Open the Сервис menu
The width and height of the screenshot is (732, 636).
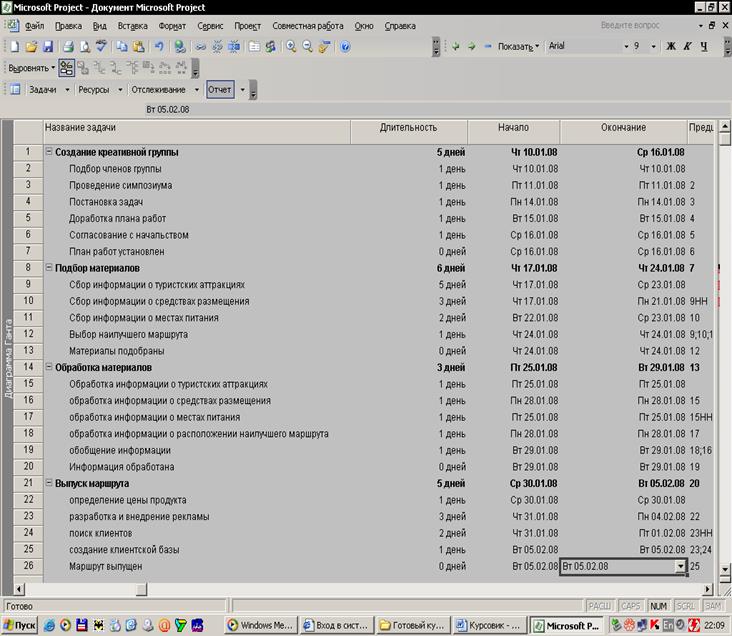coord(210,25)
